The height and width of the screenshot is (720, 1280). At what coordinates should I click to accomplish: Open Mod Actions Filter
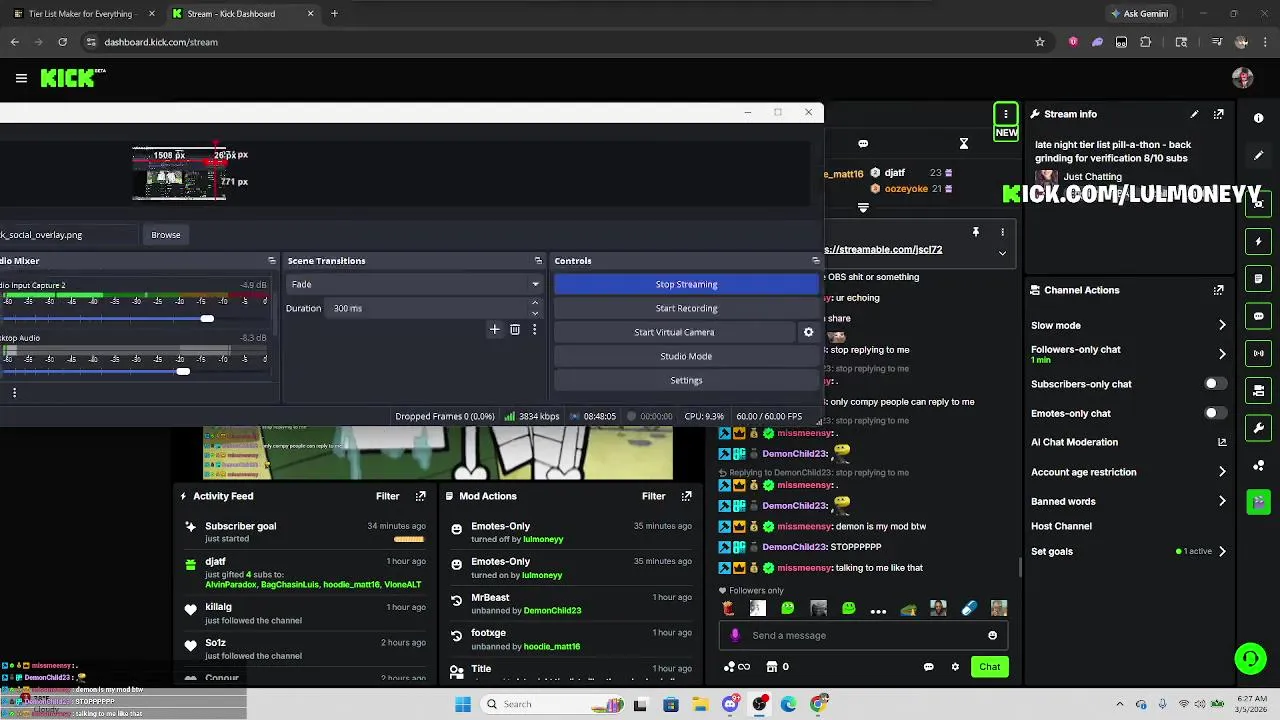point(653,496)
